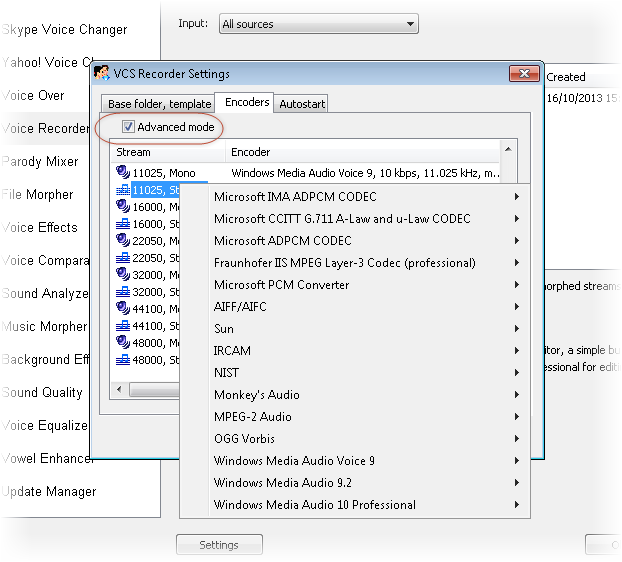Click the mono icon beside 48000, Mono
This screenshot has width=622, height=562.
(x=123, y=342)
